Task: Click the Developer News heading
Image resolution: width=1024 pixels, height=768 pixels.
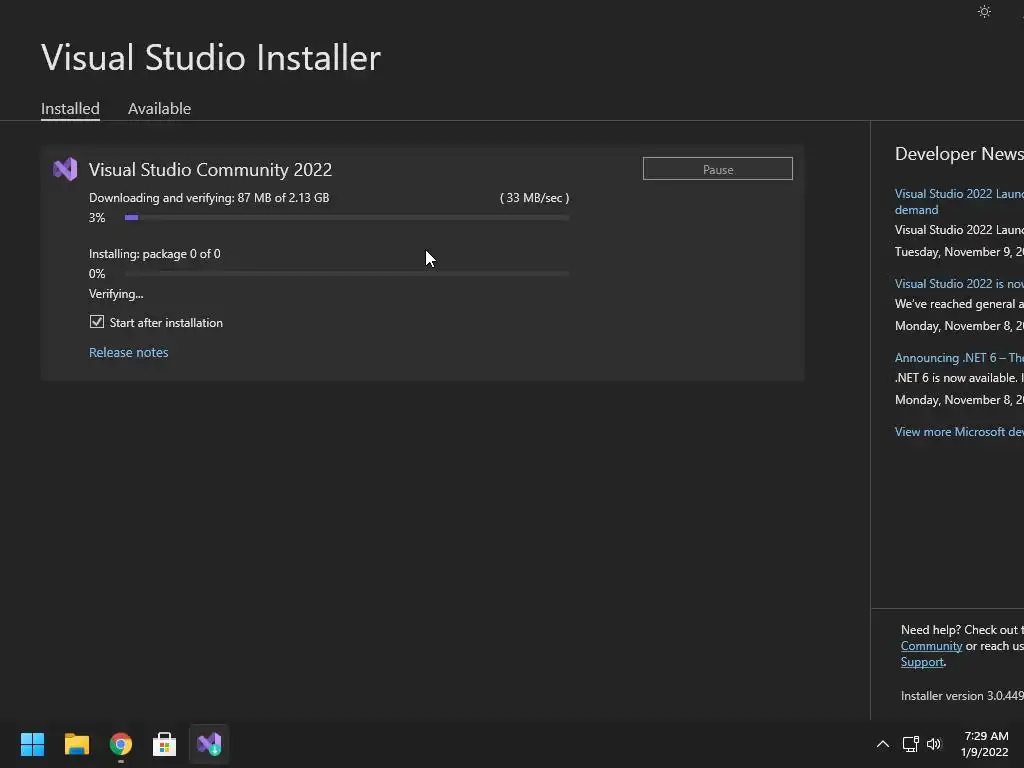Action: click(959, 154)
